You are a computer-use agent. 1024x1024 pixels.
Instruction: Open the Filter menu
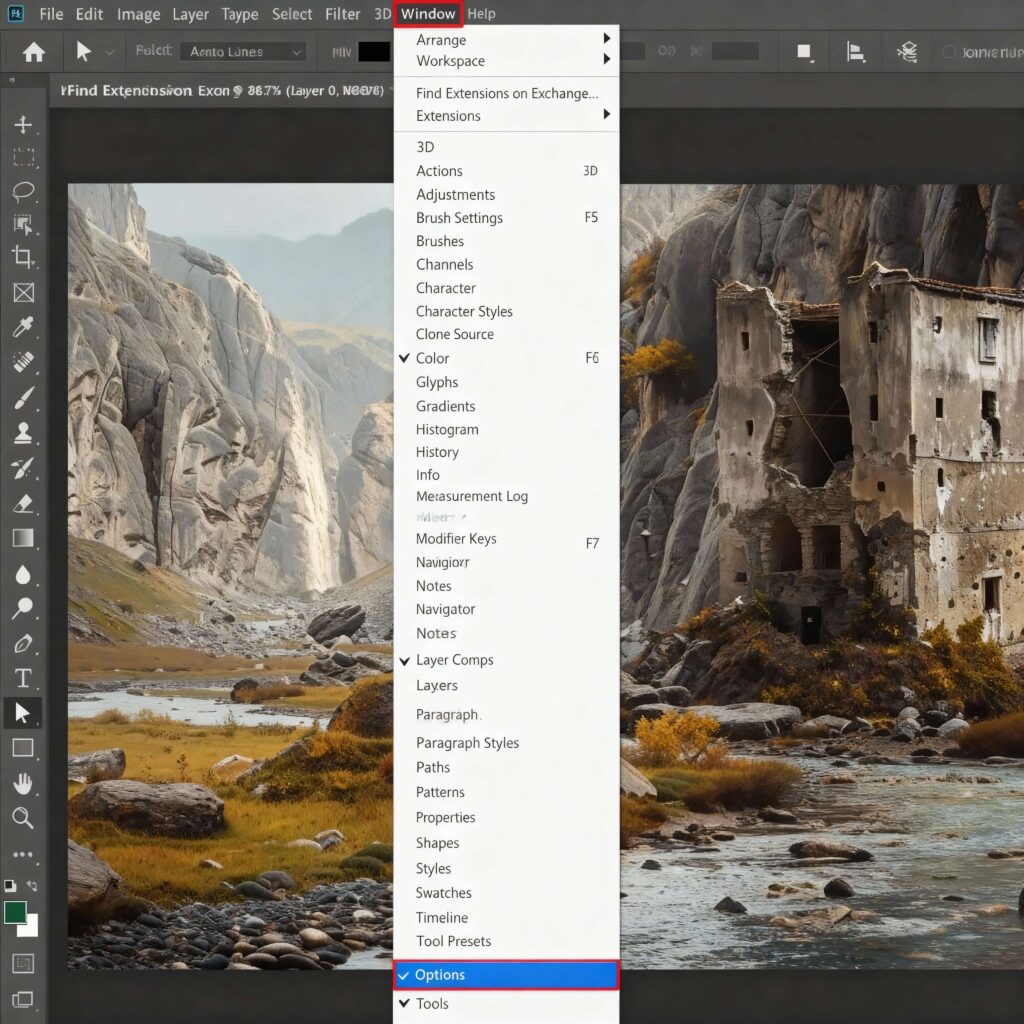pos(343,14)
